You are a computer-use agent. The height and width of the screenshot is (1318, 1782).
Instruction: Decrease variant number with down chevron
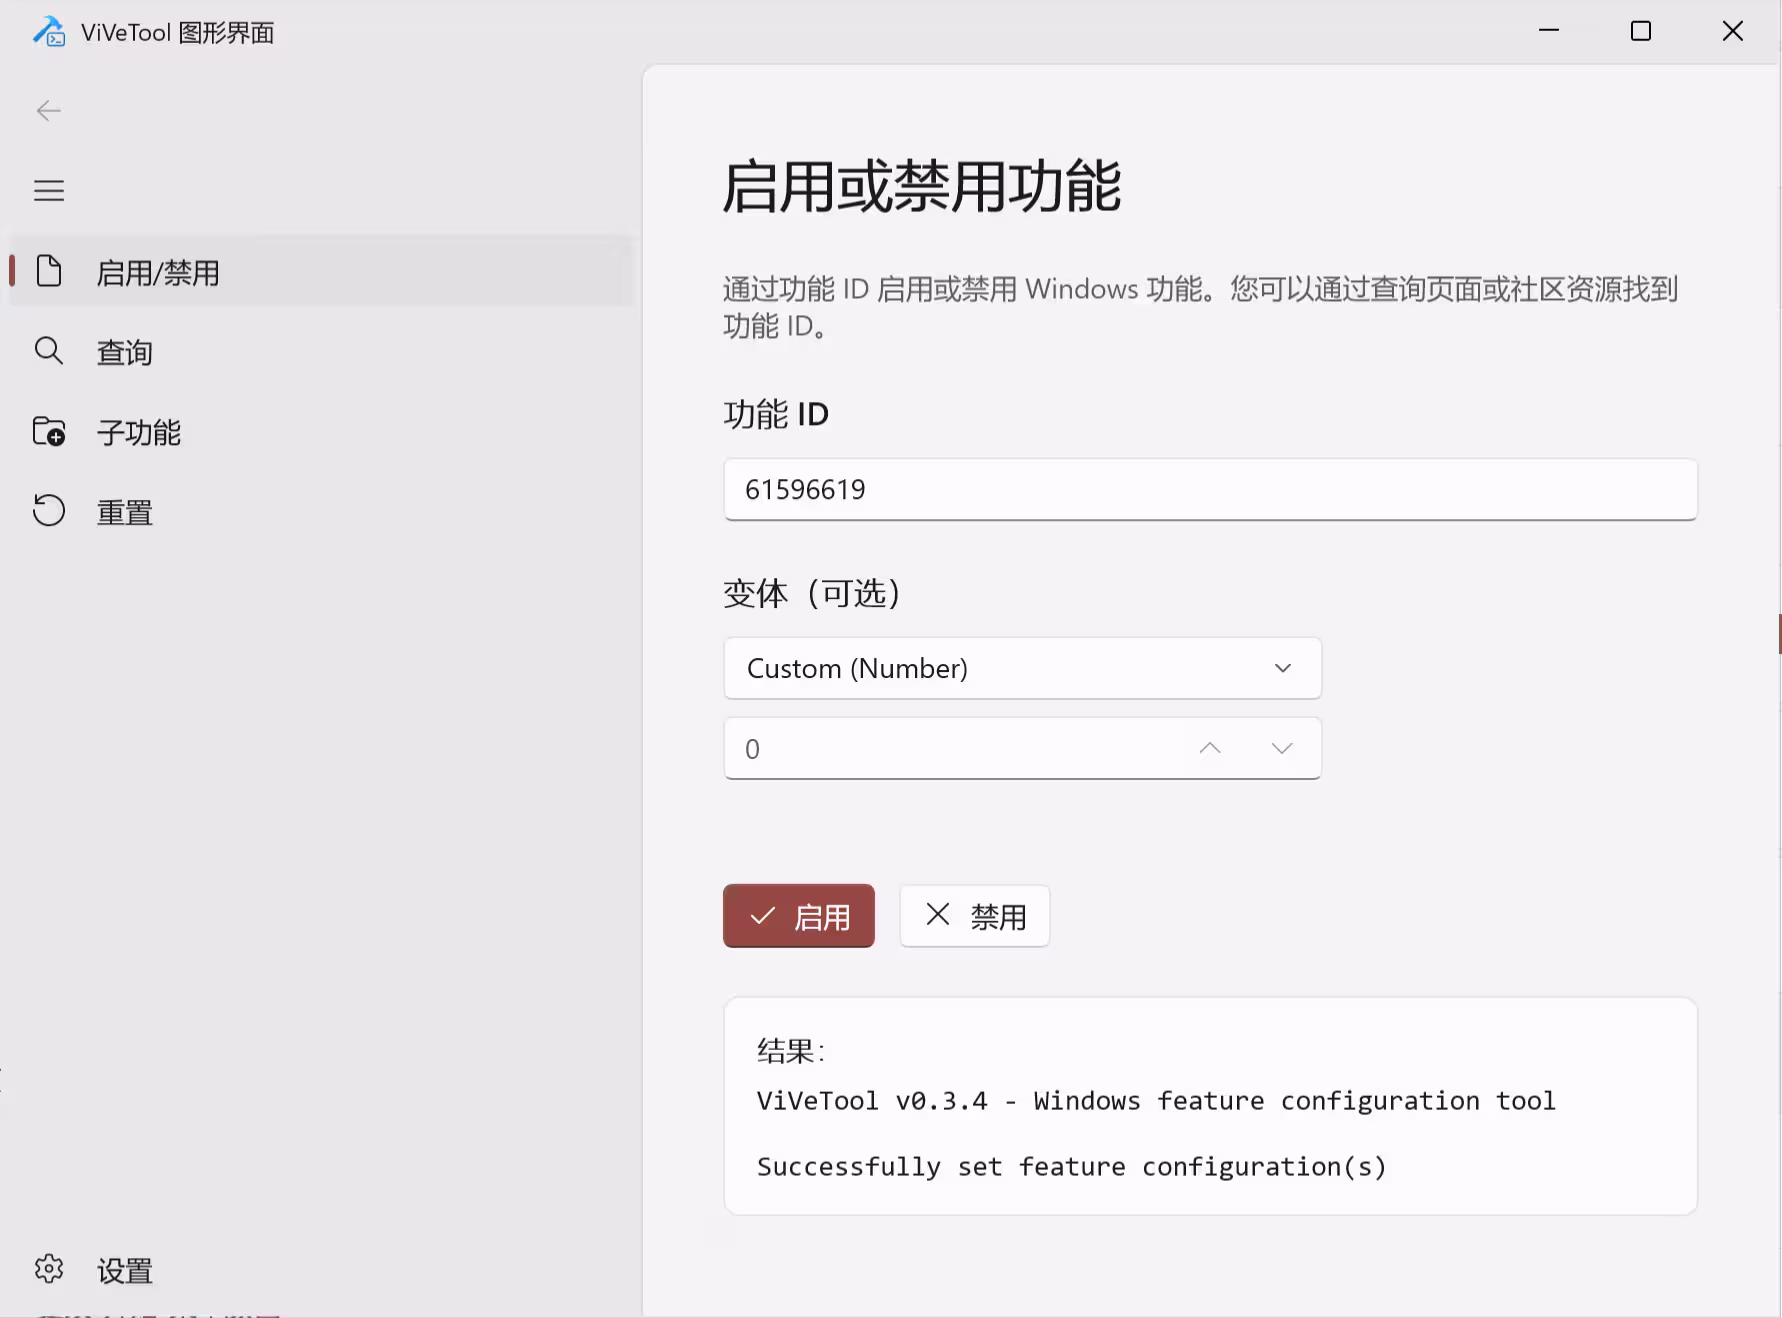point(1282,748)
